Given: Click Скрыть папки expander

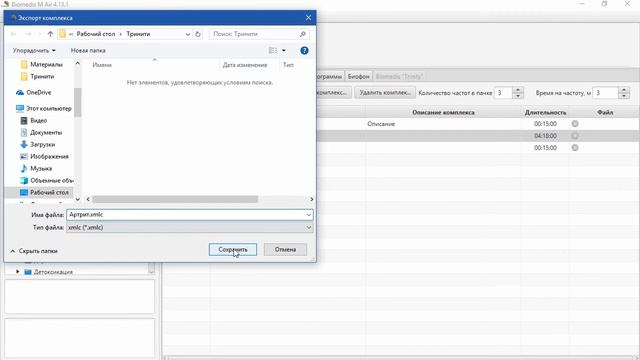Looking at the screenshot, I should coord(34,251).
